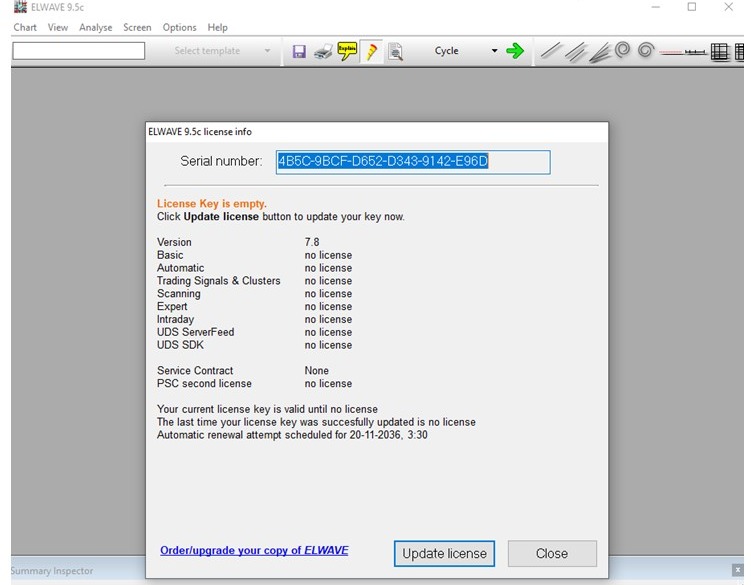
Task: Open the View menu
Action: click(x=57, y=27)
